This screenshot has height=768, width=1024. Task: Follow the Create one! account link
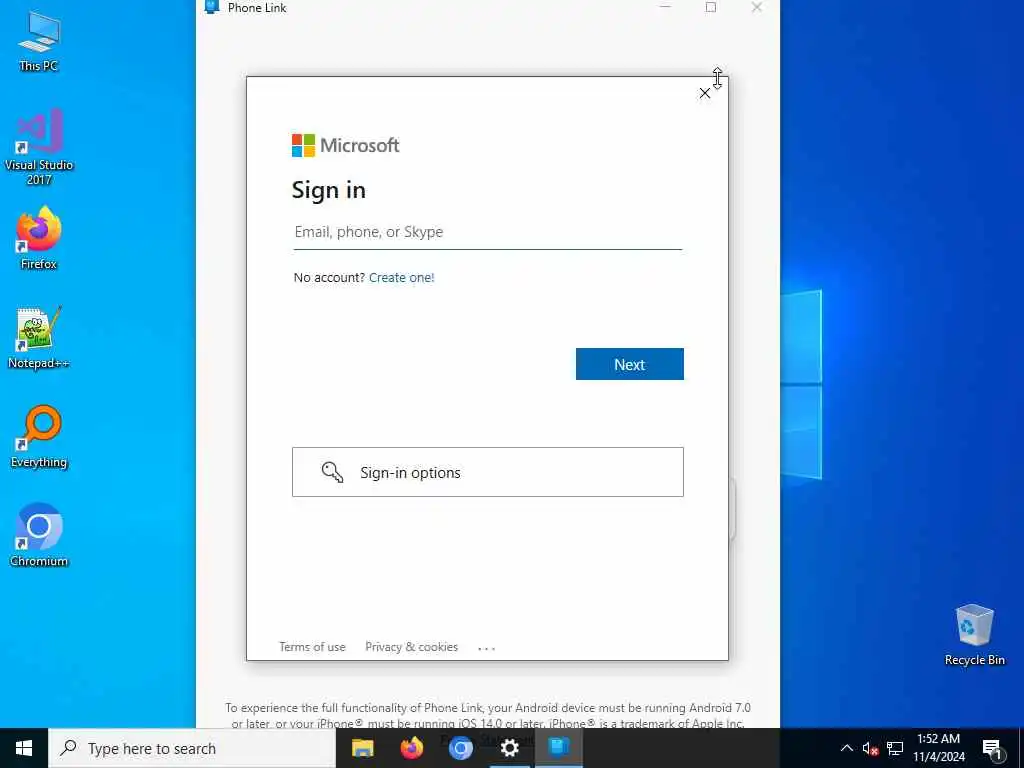(x=402, y=278)
